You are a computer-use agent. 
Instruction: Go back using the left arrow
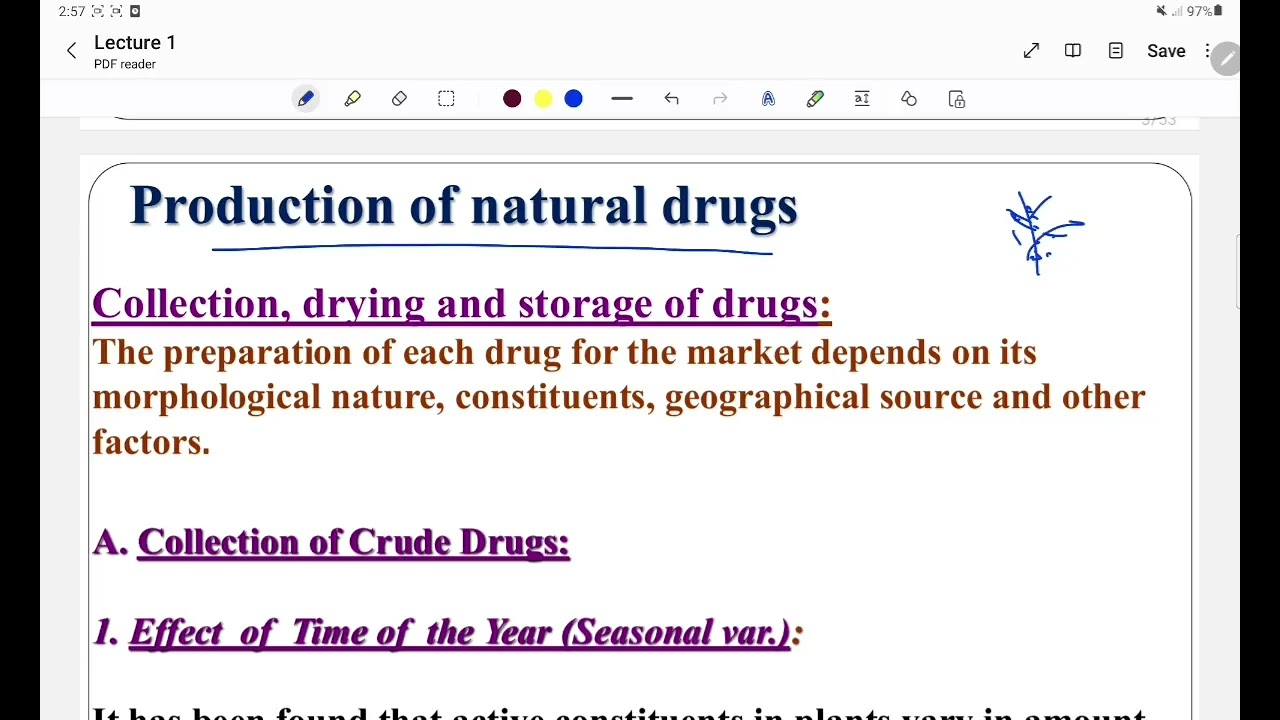pos(71,51)
